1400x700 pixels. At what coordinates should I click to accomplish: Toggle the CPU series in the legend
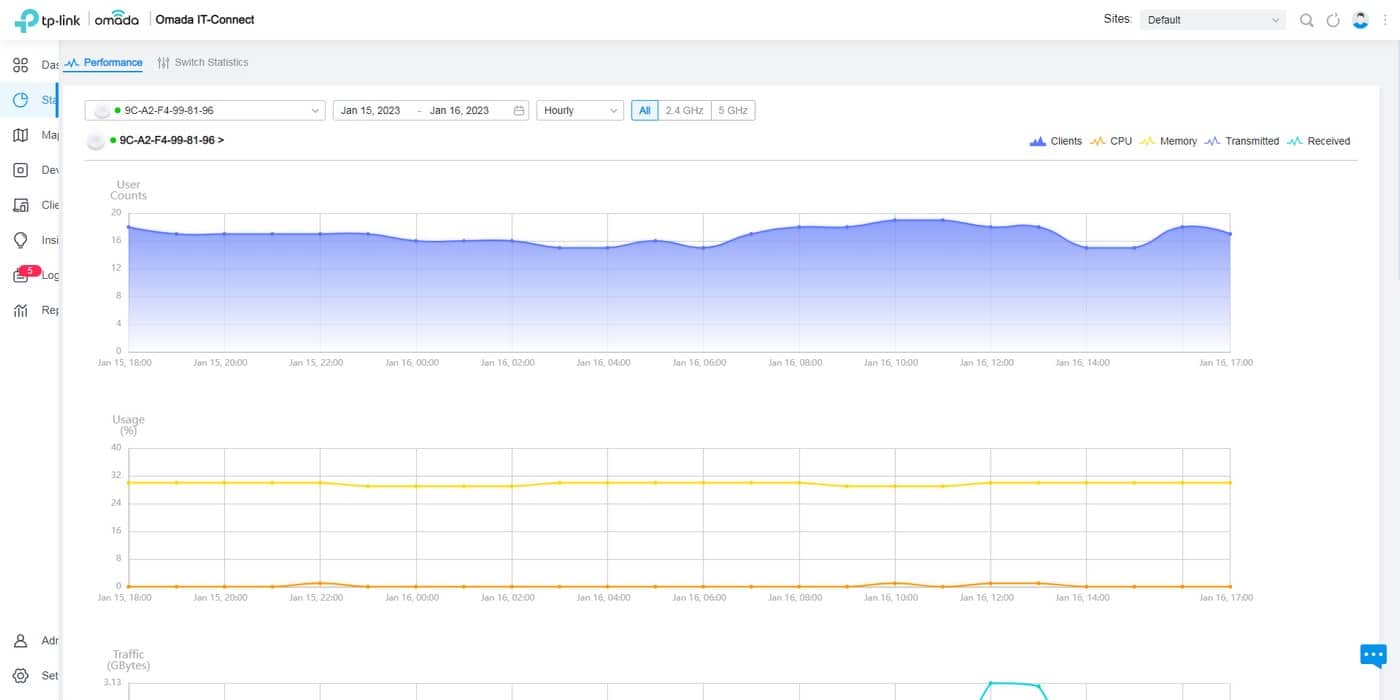1110,141
